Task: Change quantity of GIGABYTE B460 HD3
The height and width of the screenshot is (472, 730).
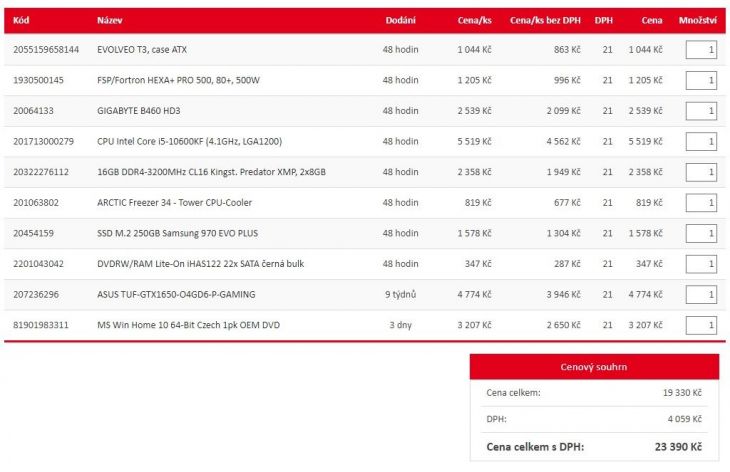Action: [x=701, y=111]
